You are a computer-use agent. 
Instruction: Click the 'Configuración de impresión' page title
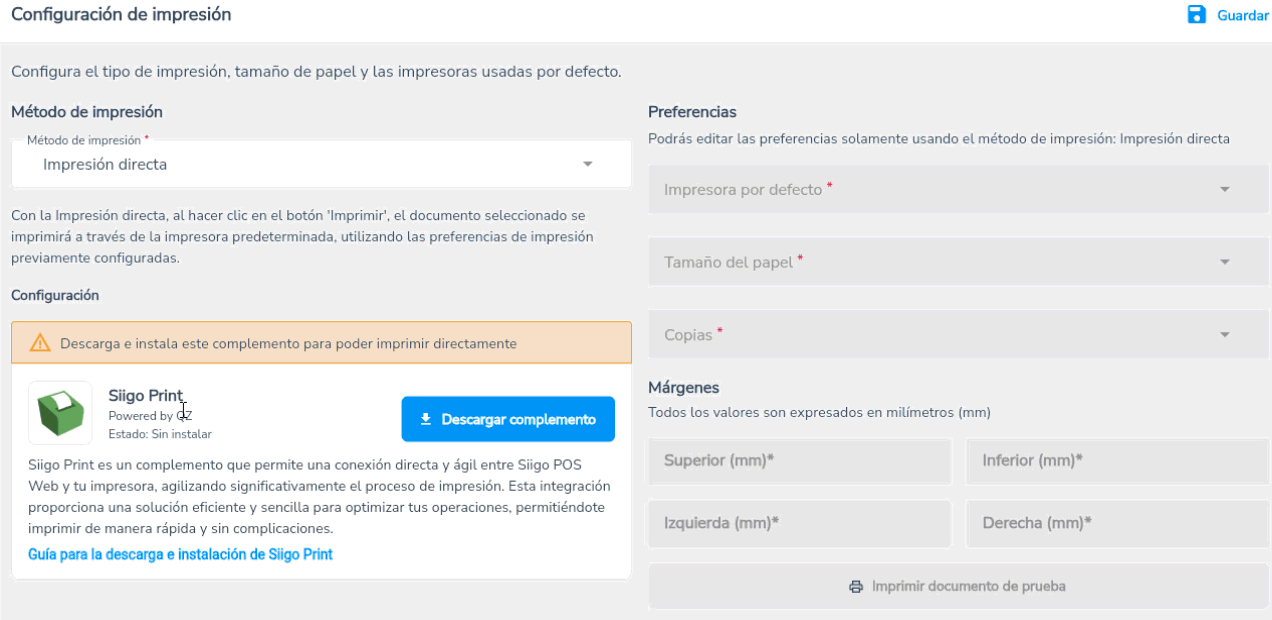pyautogui.click(x=121, y=15)
